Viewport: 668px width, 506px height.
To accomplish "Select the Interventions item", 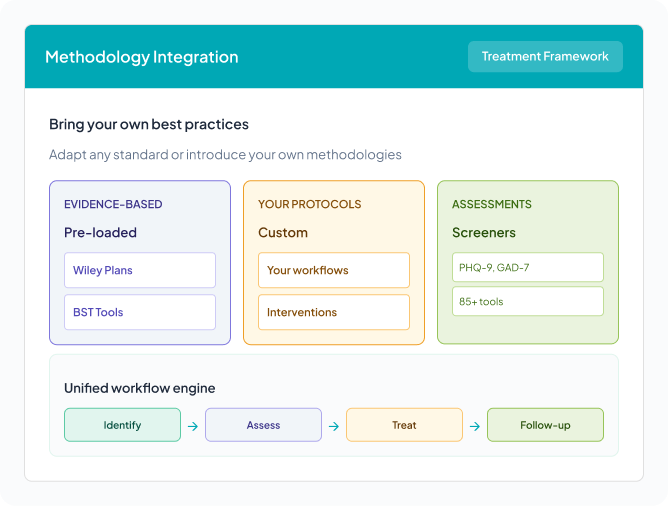I will pos(333,312).
